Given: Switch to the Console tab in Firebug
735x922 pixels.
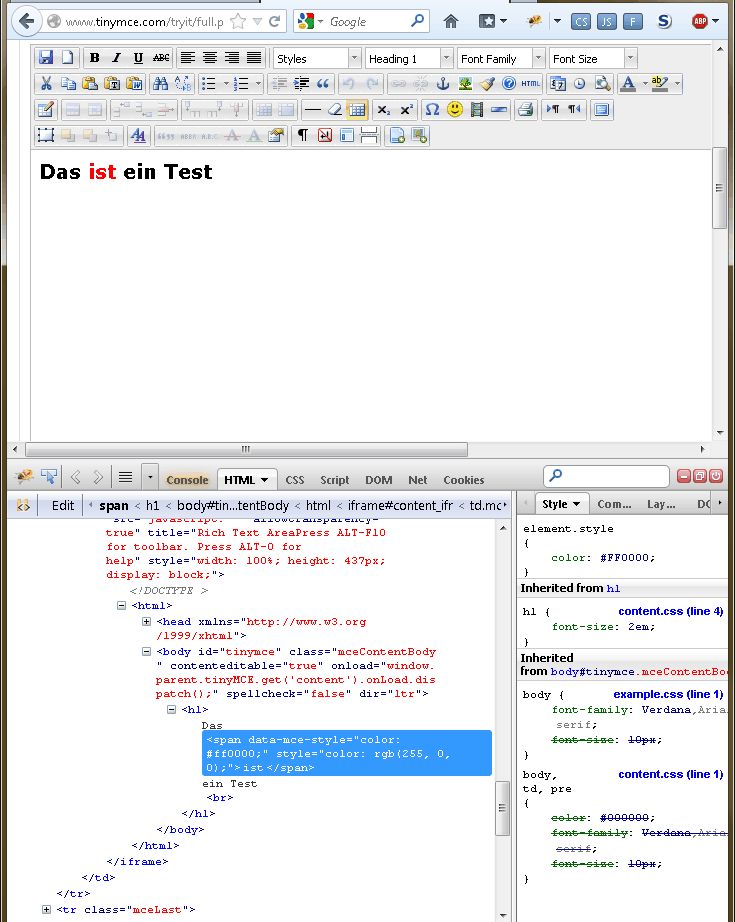Looking at the screenshot, I should [x=187, y=480].
